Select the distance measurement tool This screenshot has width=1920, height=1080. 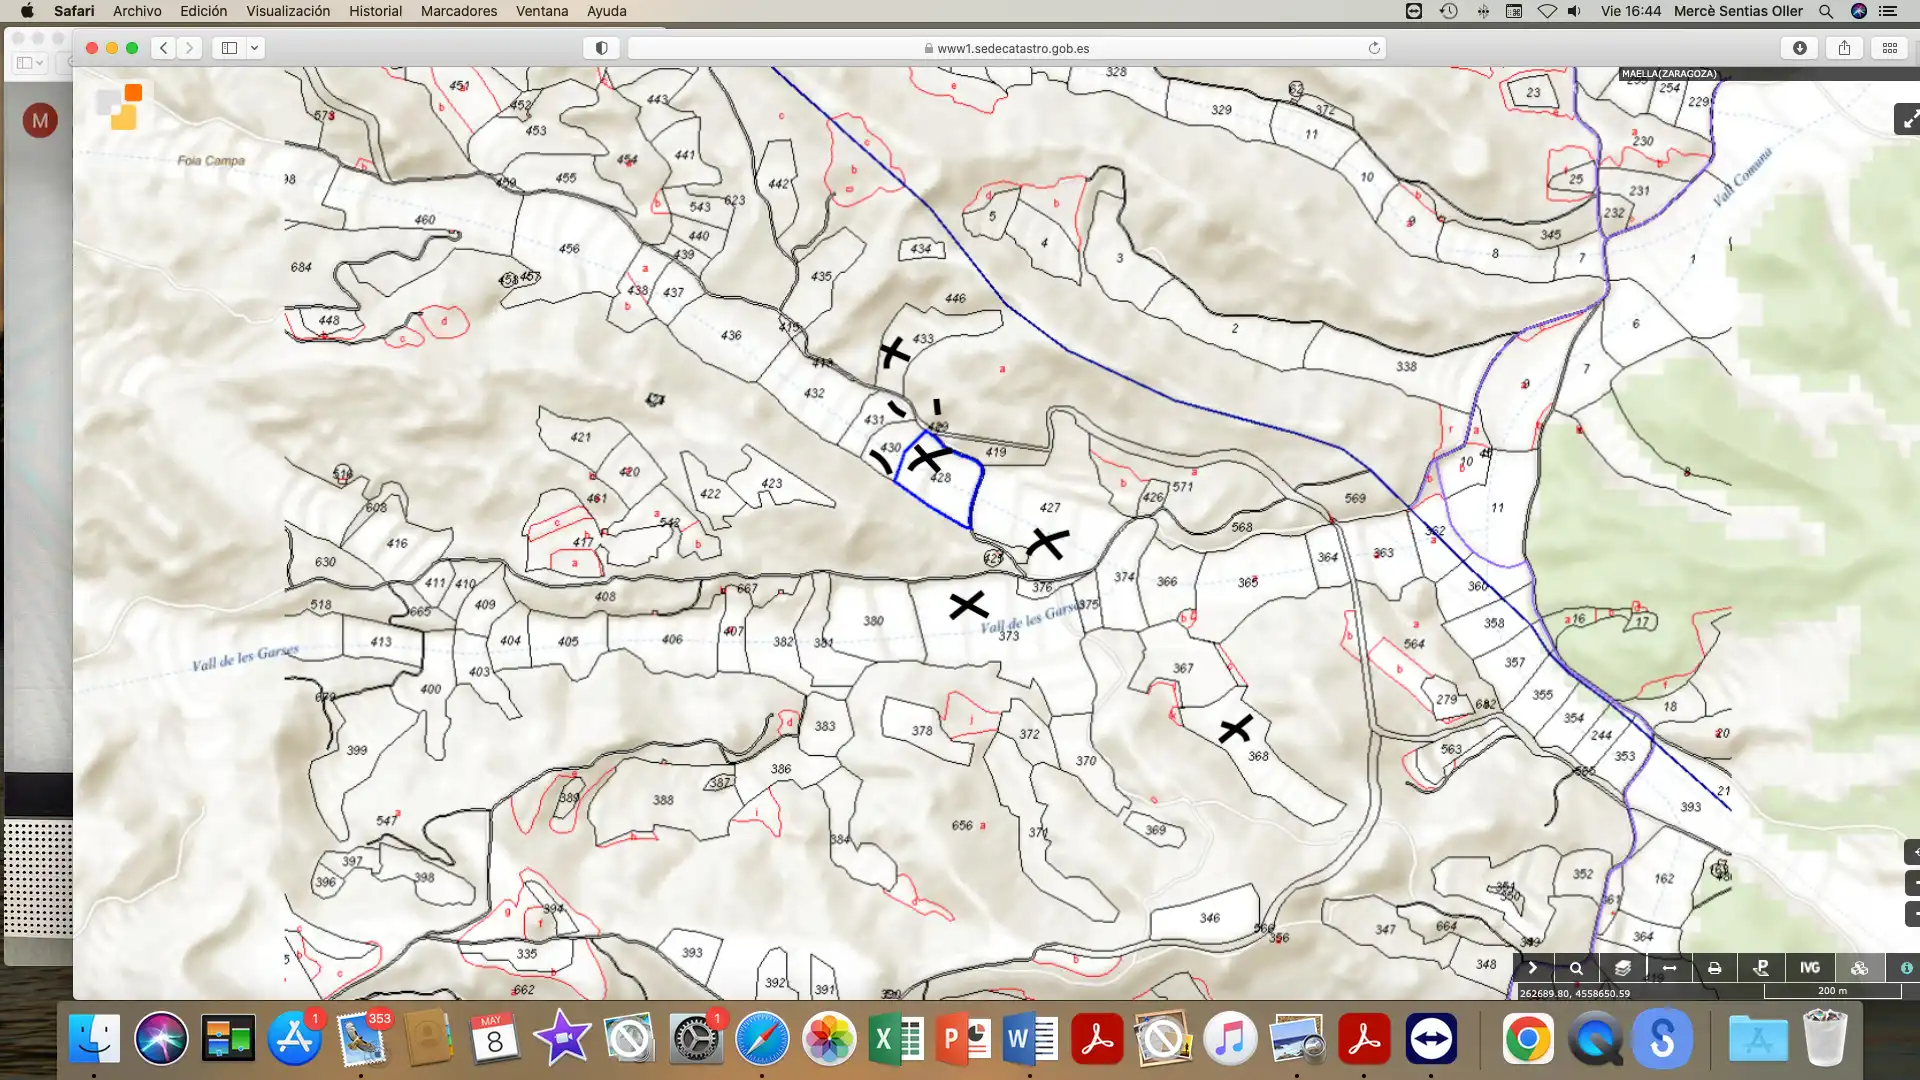pyautogui.click(x=1669, y=968)
